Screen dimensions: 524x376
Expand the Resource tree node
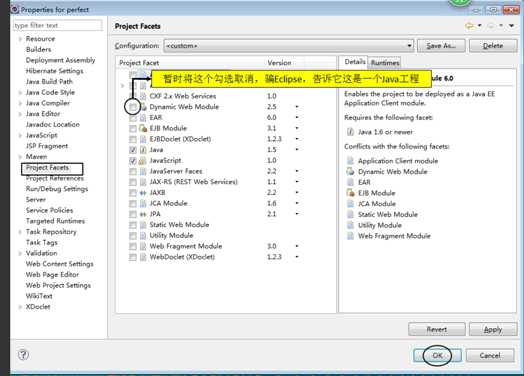pos(20,39)
